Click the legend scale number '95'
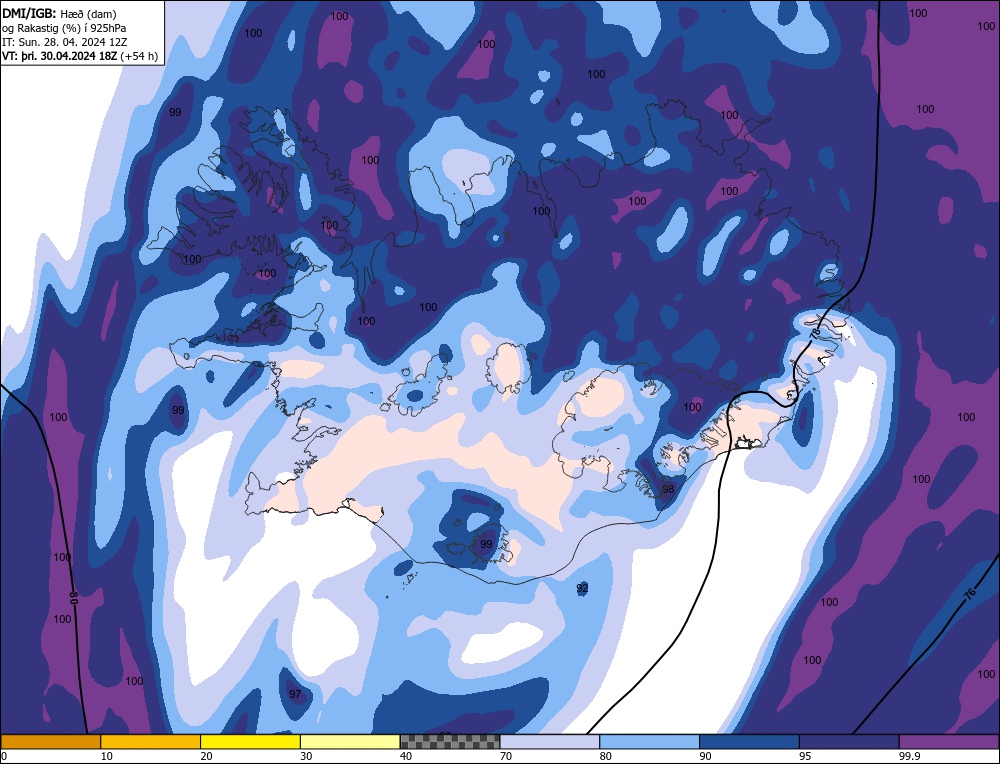1000x764 pixels. tap(805, 756)
